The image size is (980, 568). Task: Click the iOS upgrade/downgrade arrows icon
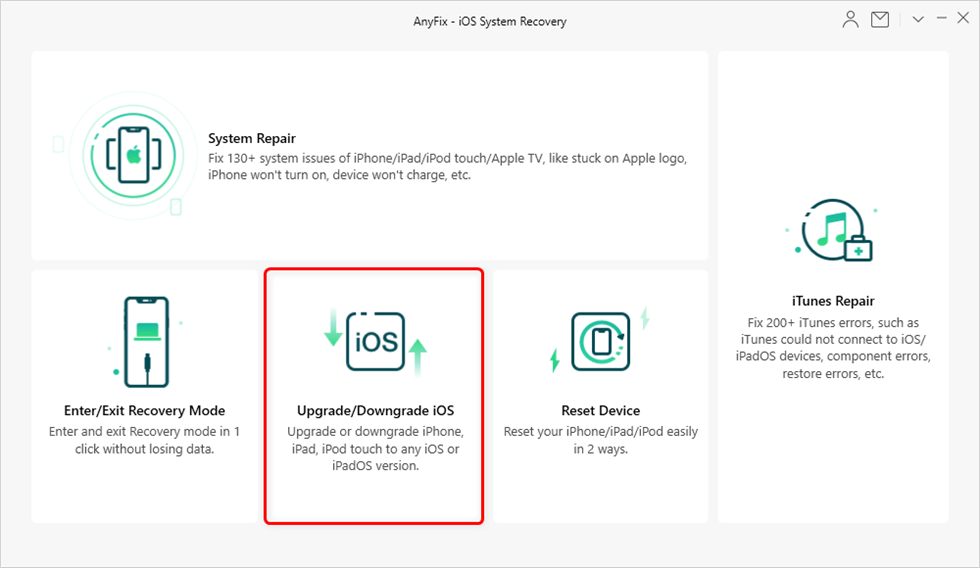click(375, 342)
